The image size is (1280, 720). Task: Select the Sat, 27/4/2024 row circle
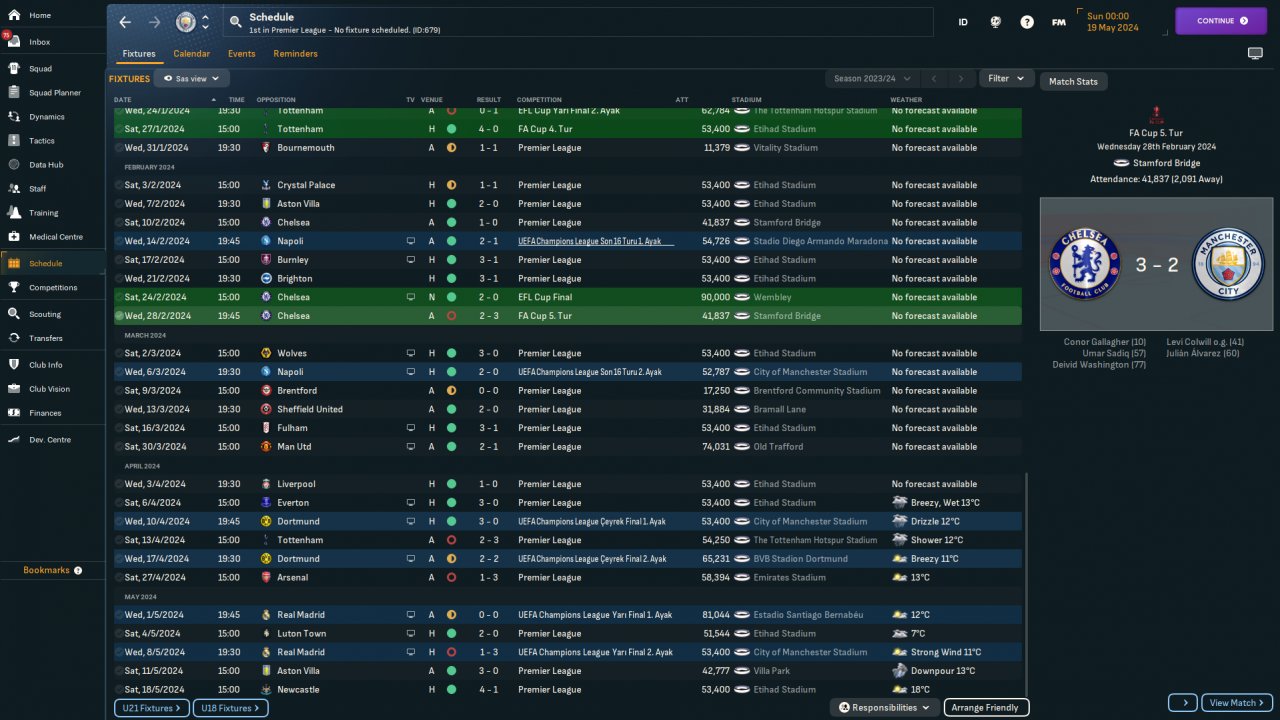tap(119, 577)
